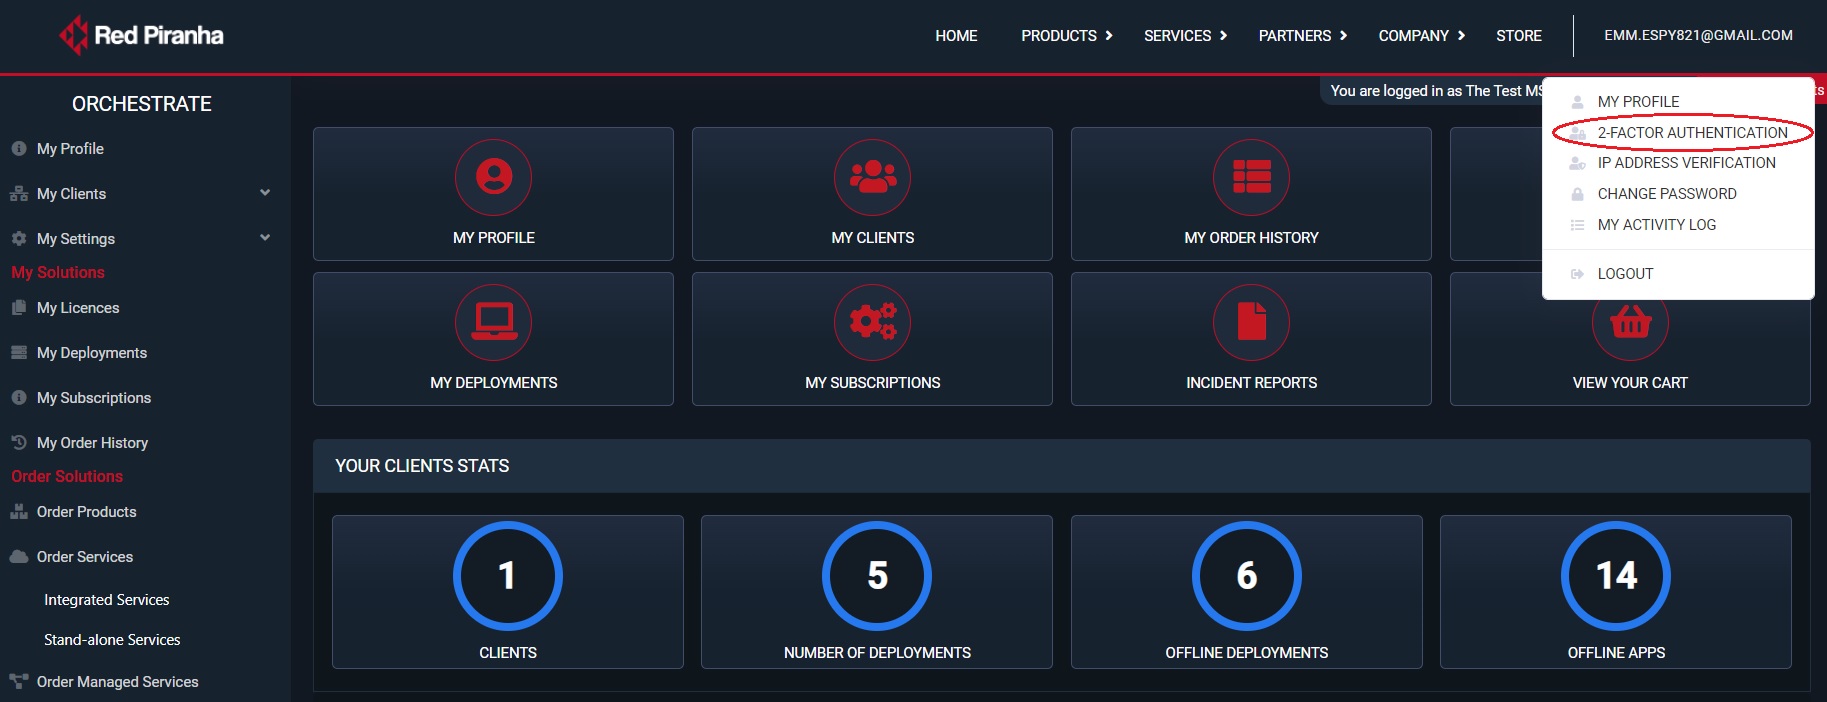Open My Subscriptions sidebar link
The image size is (1827, 702).
94,398
